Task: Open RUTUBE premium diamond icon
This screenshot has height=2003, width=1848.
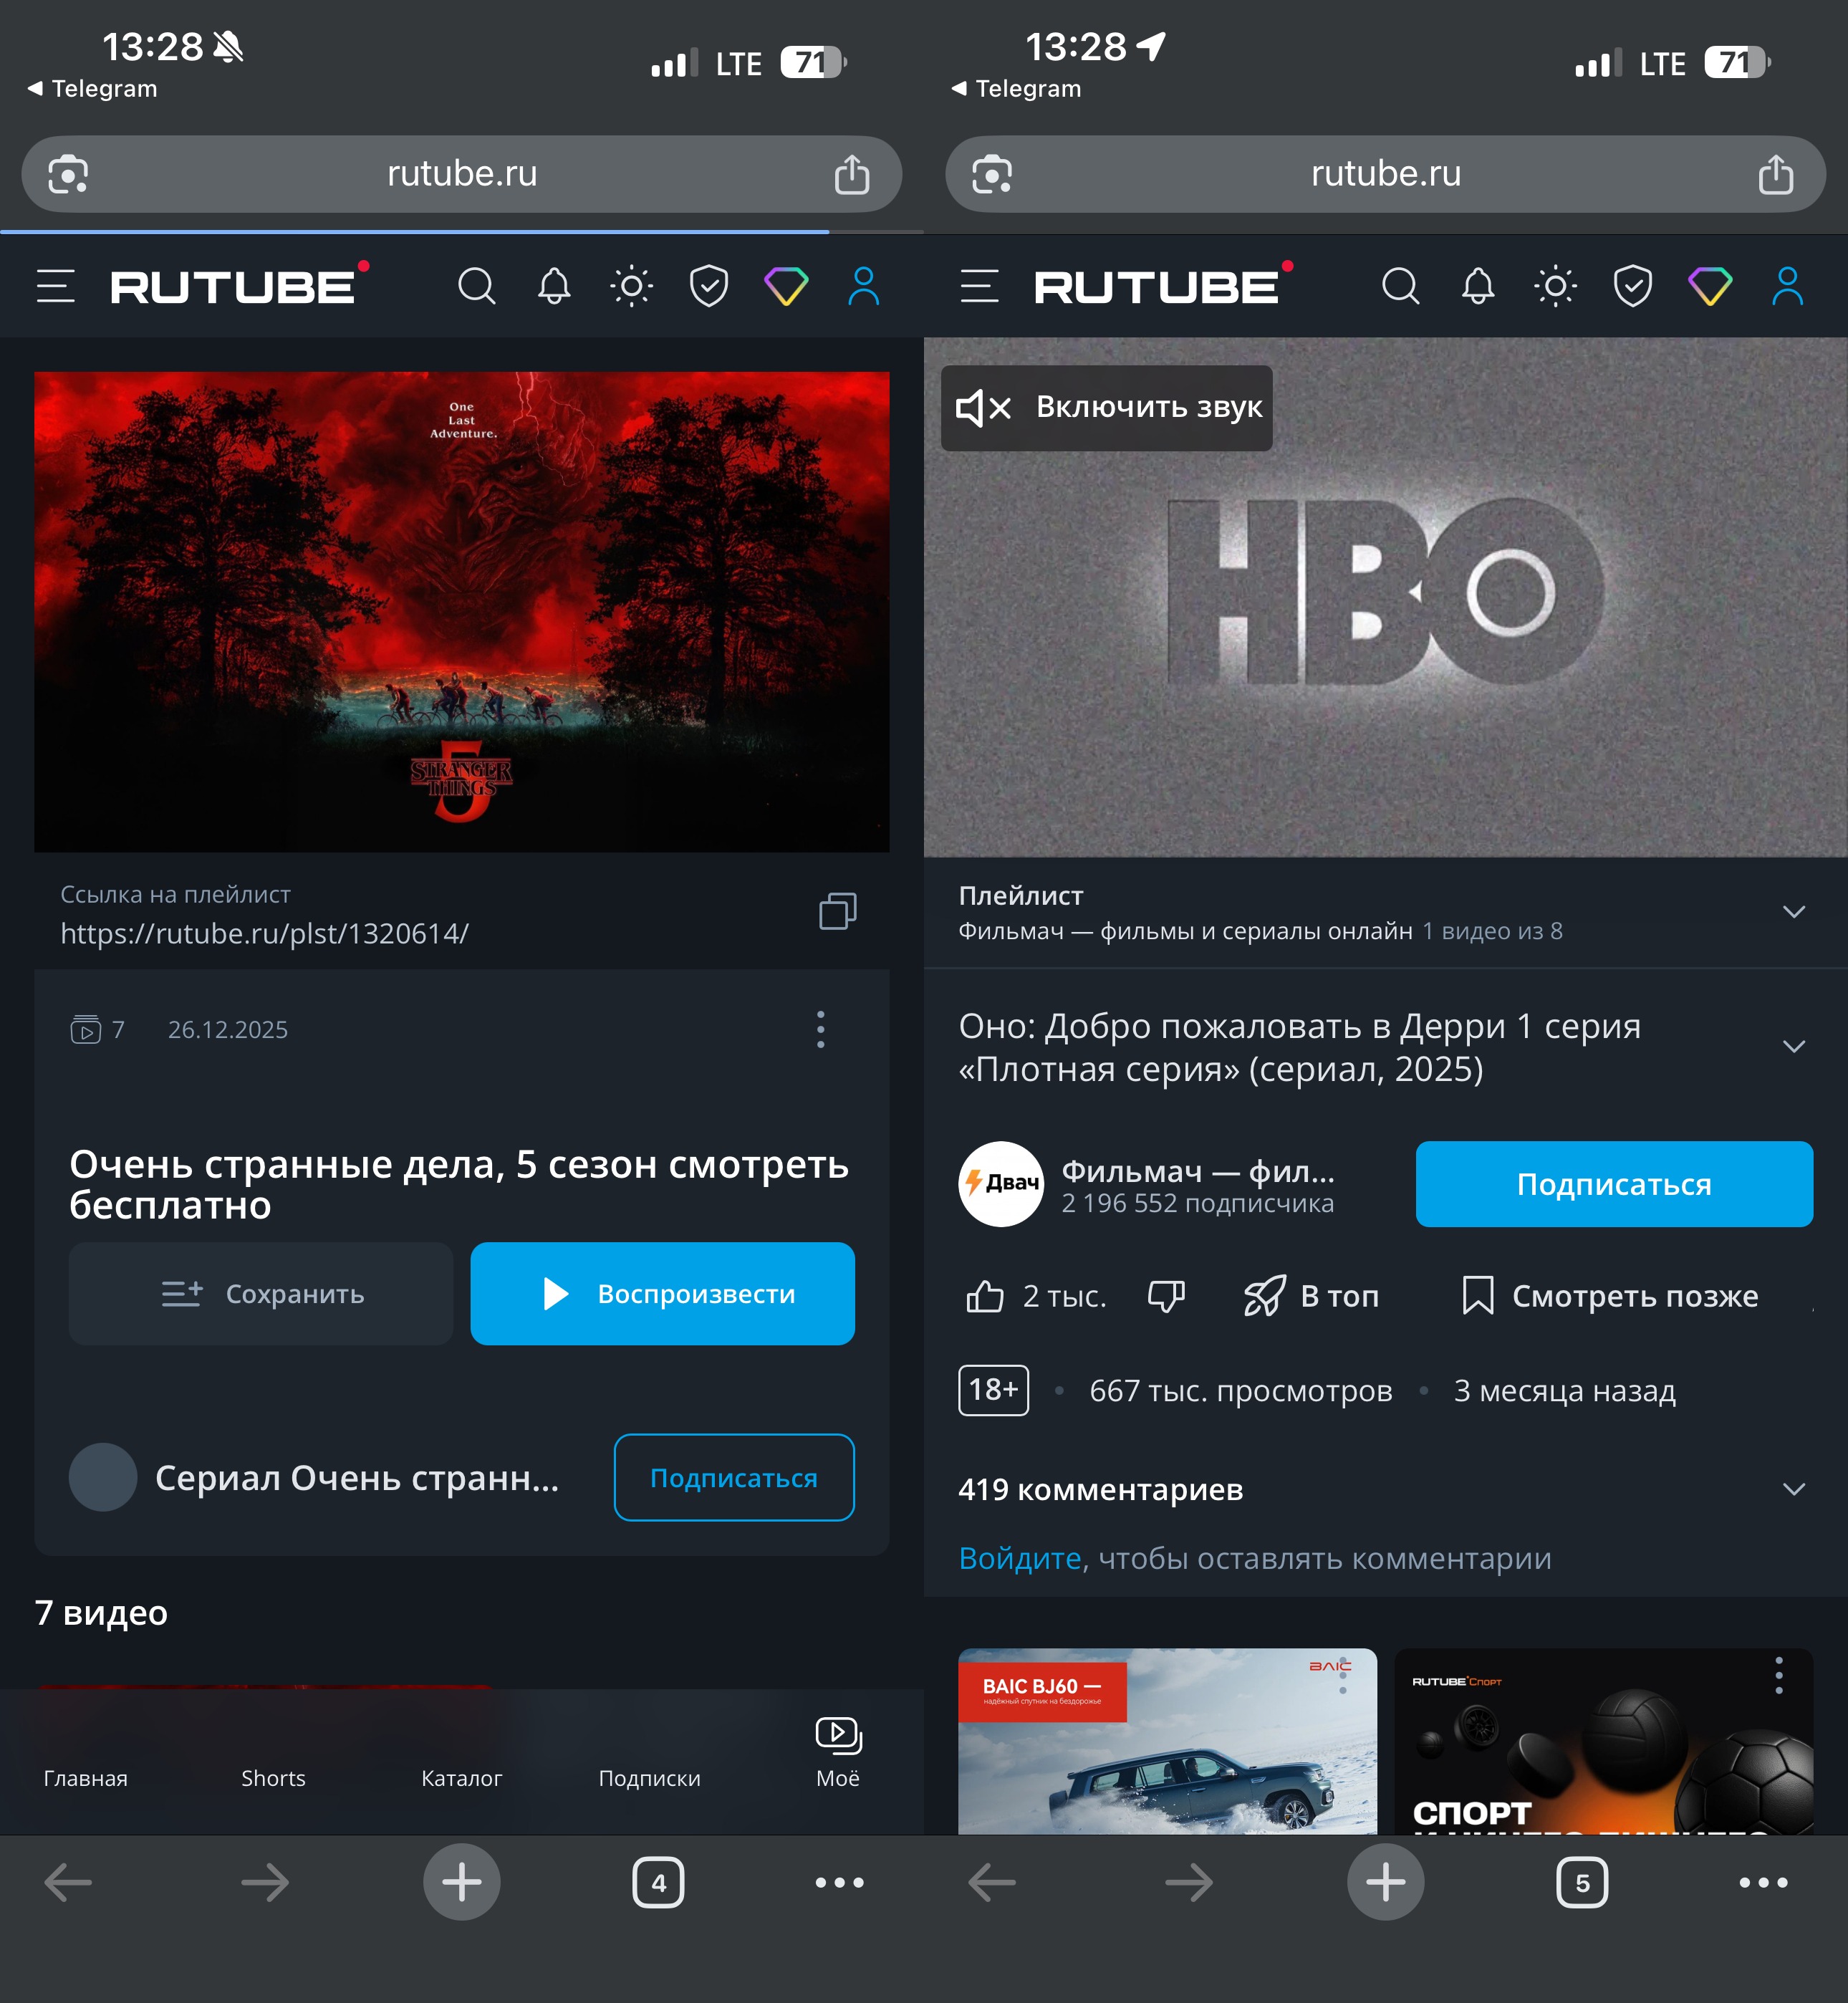Action: 786,286
